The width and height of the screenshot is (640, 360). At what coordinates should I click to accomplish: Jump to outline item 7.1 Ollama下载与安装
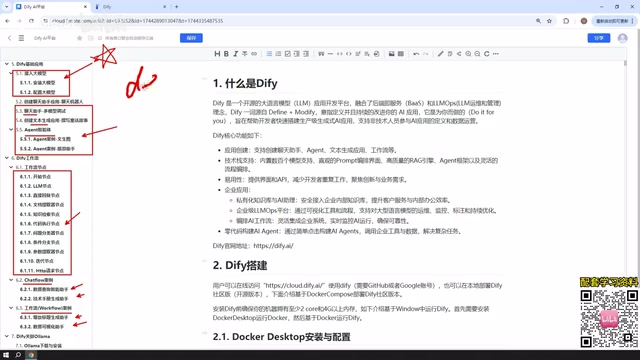[39, 345]
